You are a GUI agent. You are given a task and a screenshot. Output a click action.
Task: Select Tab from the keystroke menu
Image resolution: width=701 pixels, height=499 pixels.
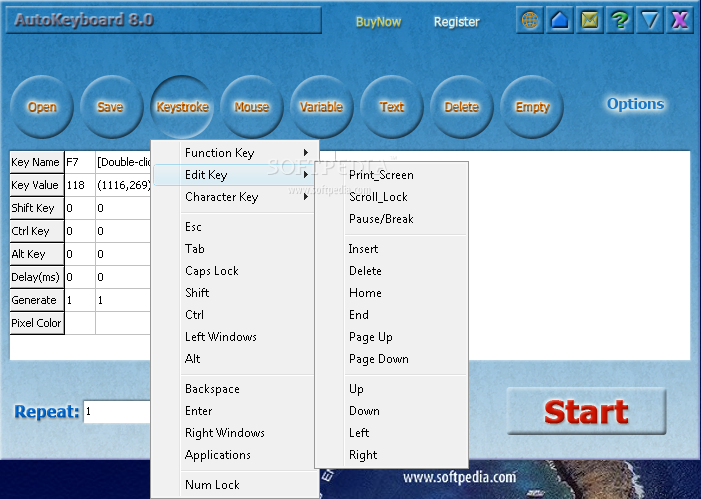[x=235, y=249]
